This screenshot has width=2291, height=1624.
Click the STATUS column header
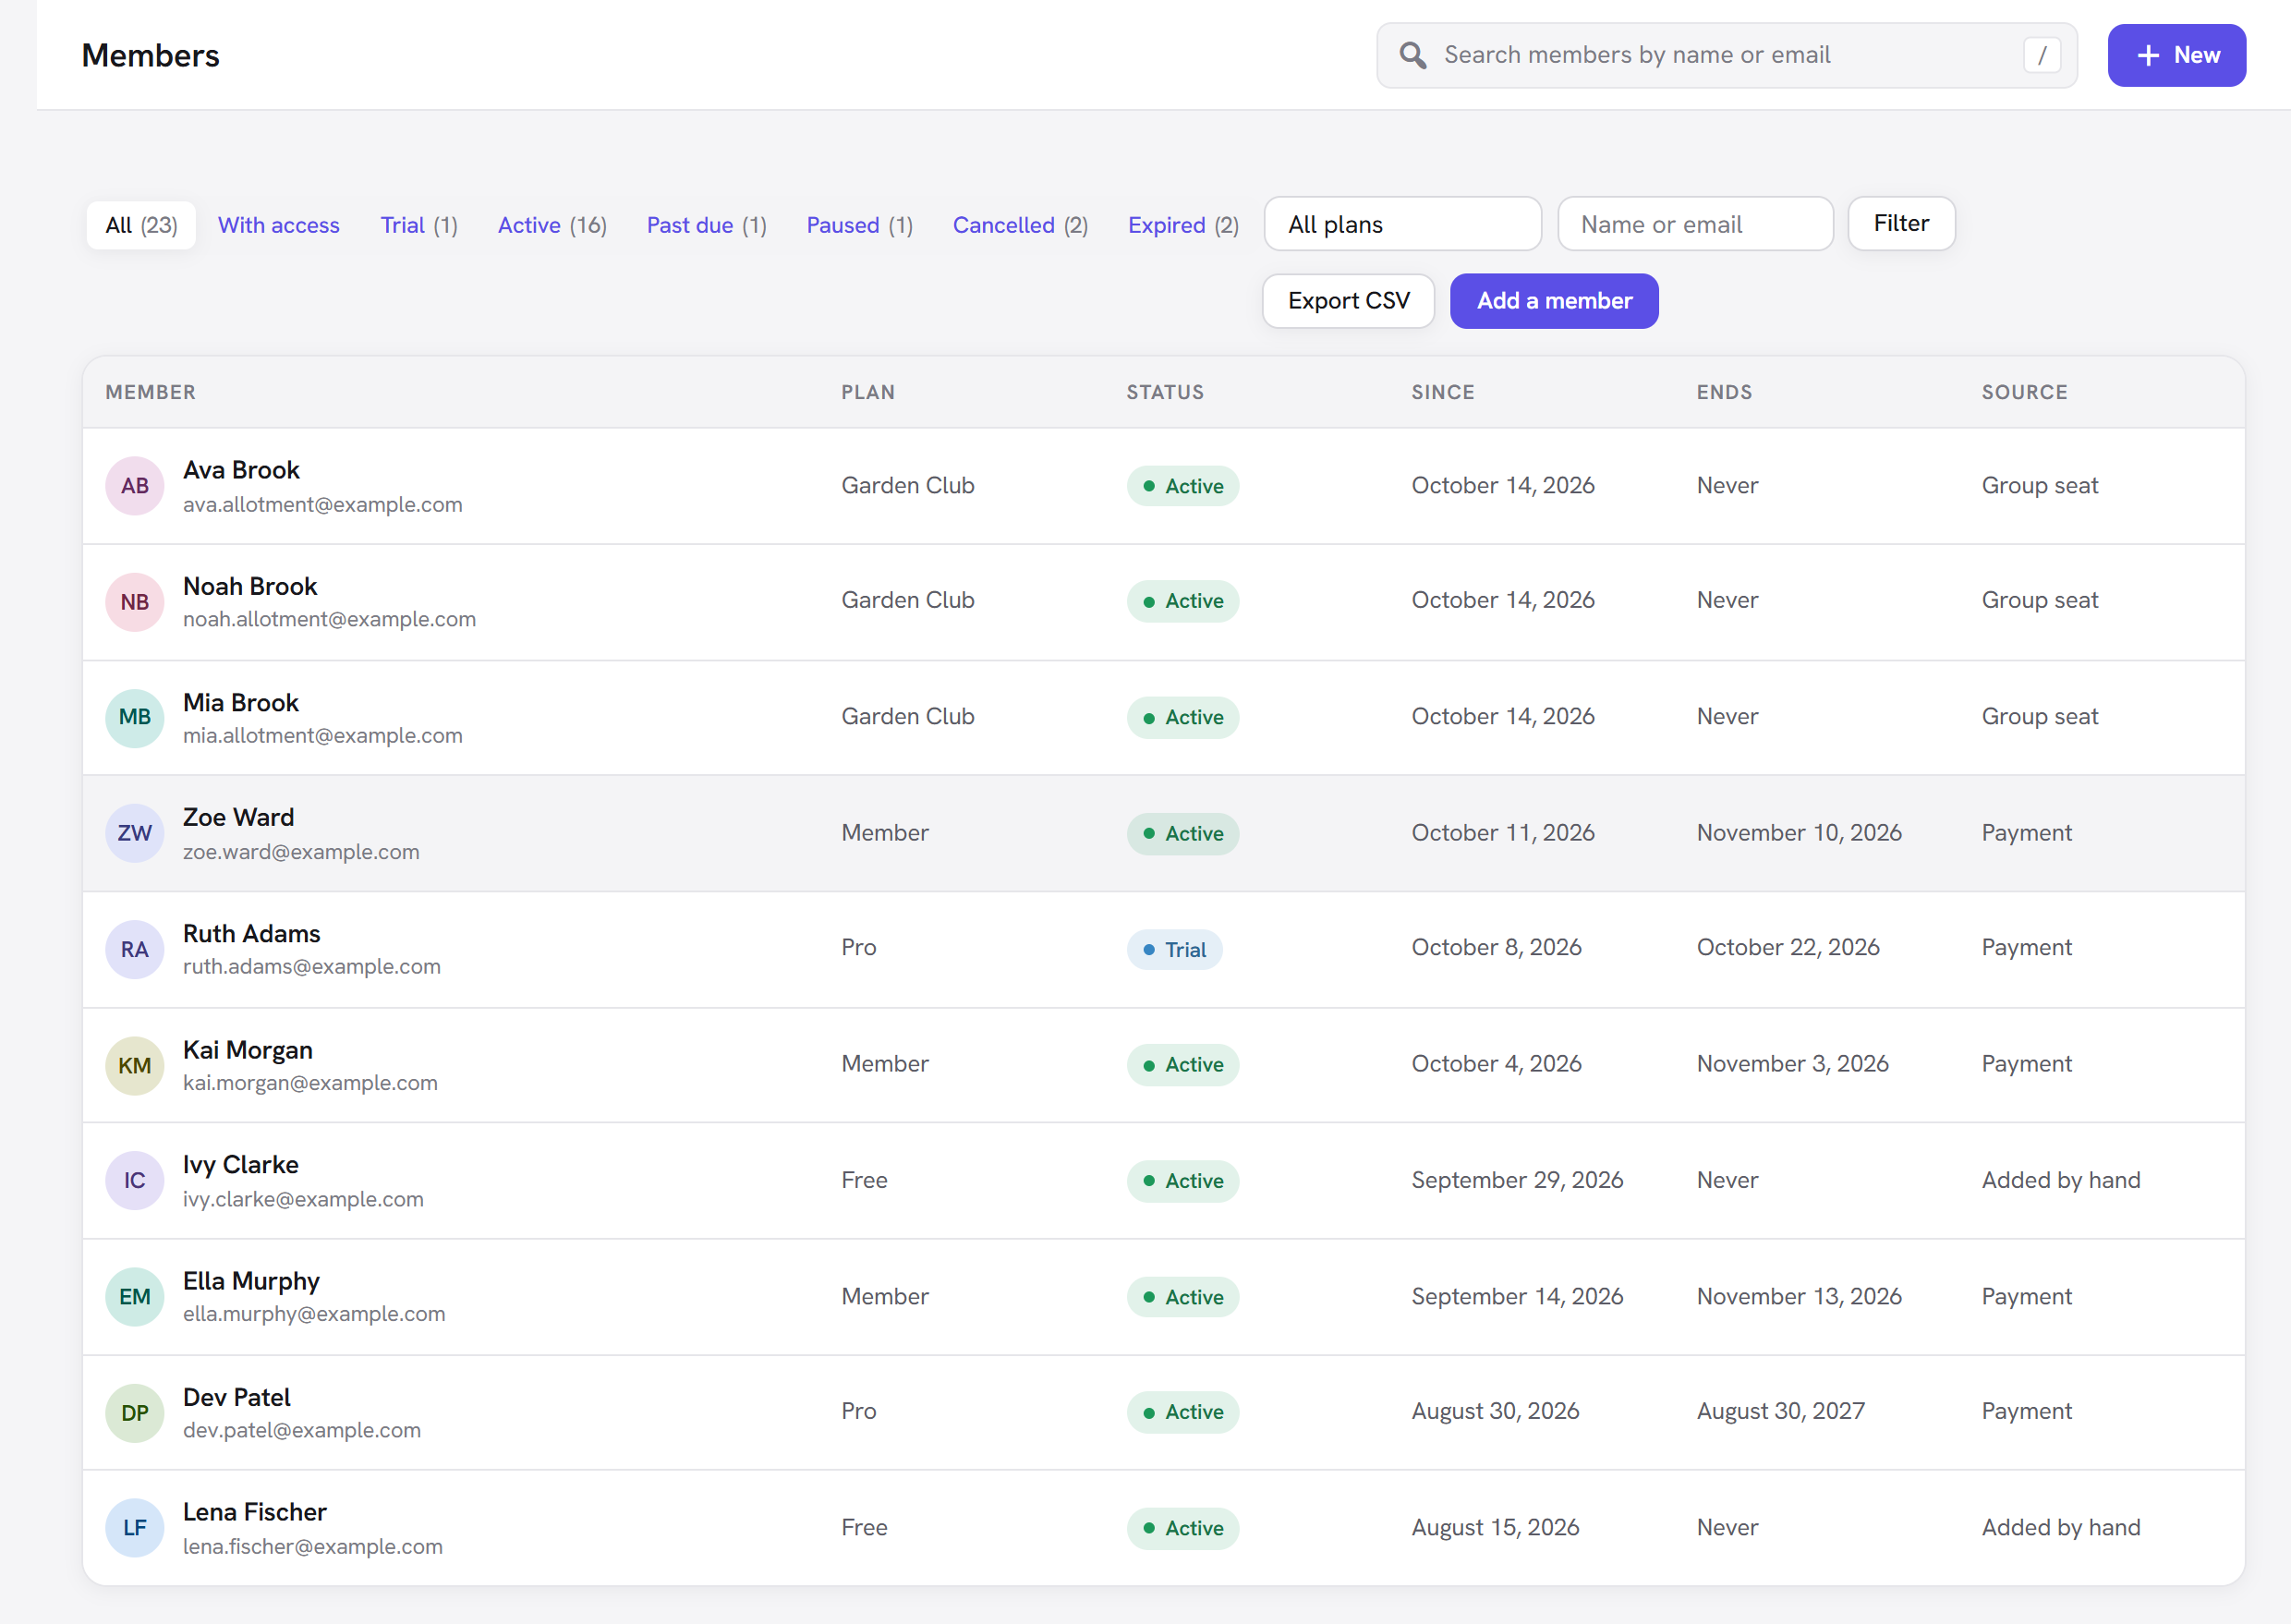(1165, 392)
